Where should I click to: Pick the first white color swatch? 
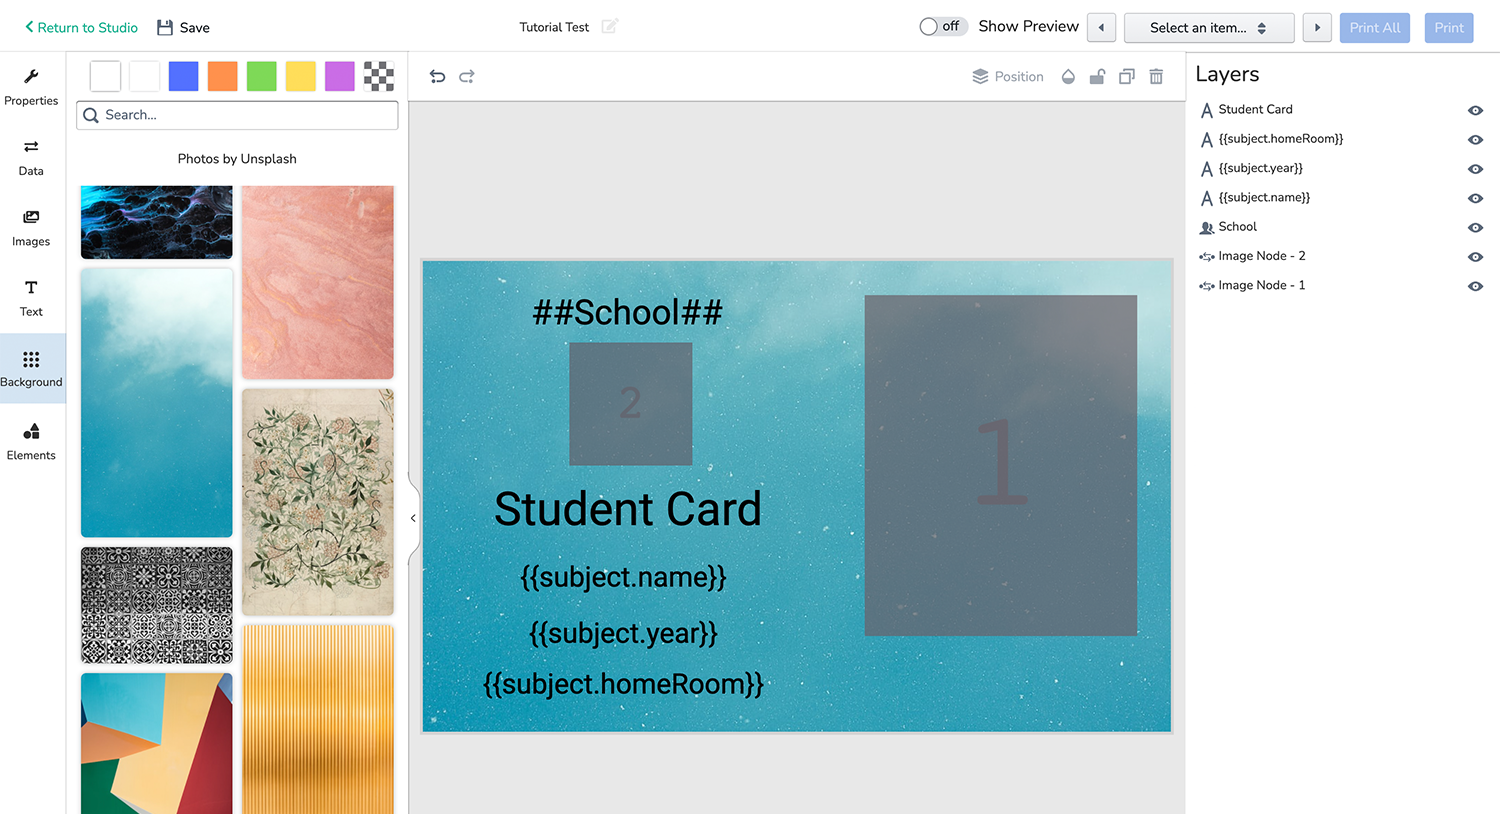point(105,76)
